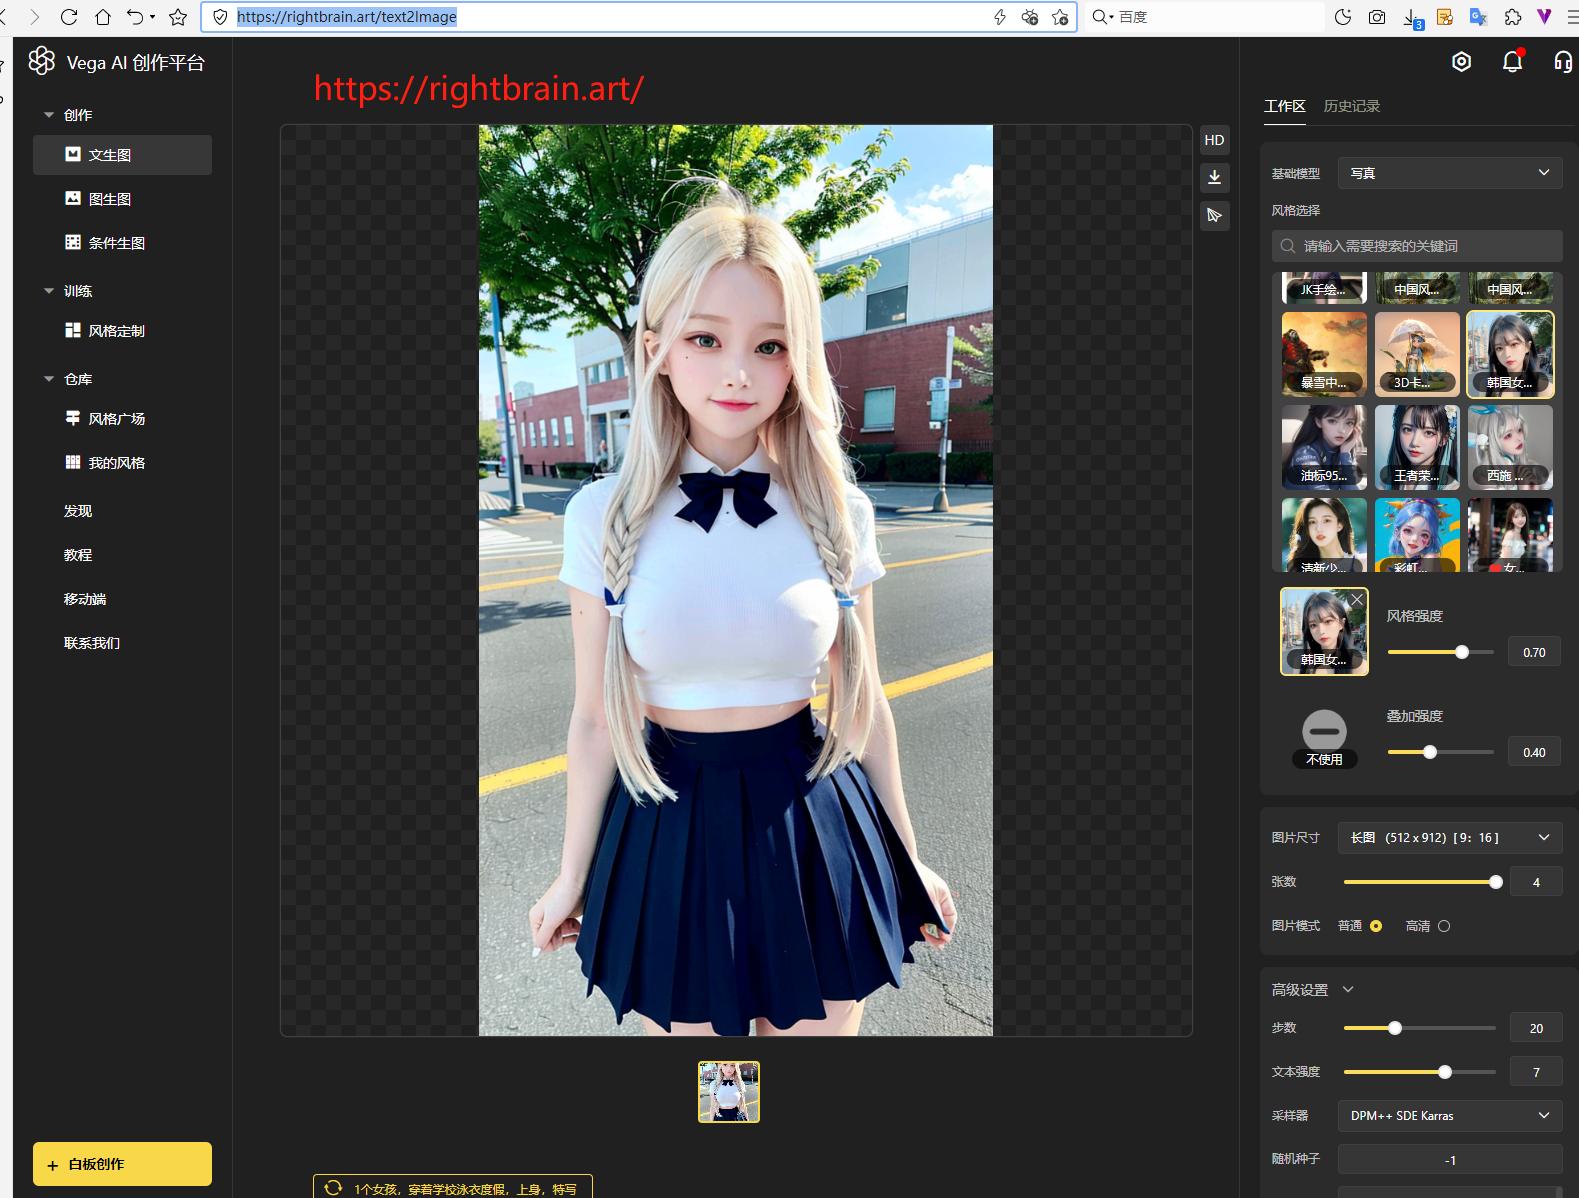
Task: Click the 风格强度 slider handle
Action: (1462, 652)
